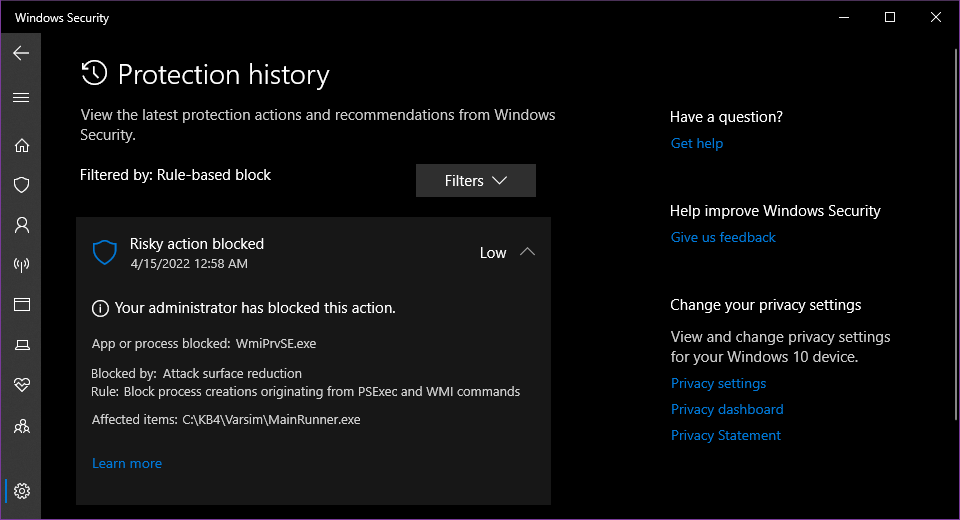Open Device security laptop icon
The image size is (960, 520).
tap(21, 345)
